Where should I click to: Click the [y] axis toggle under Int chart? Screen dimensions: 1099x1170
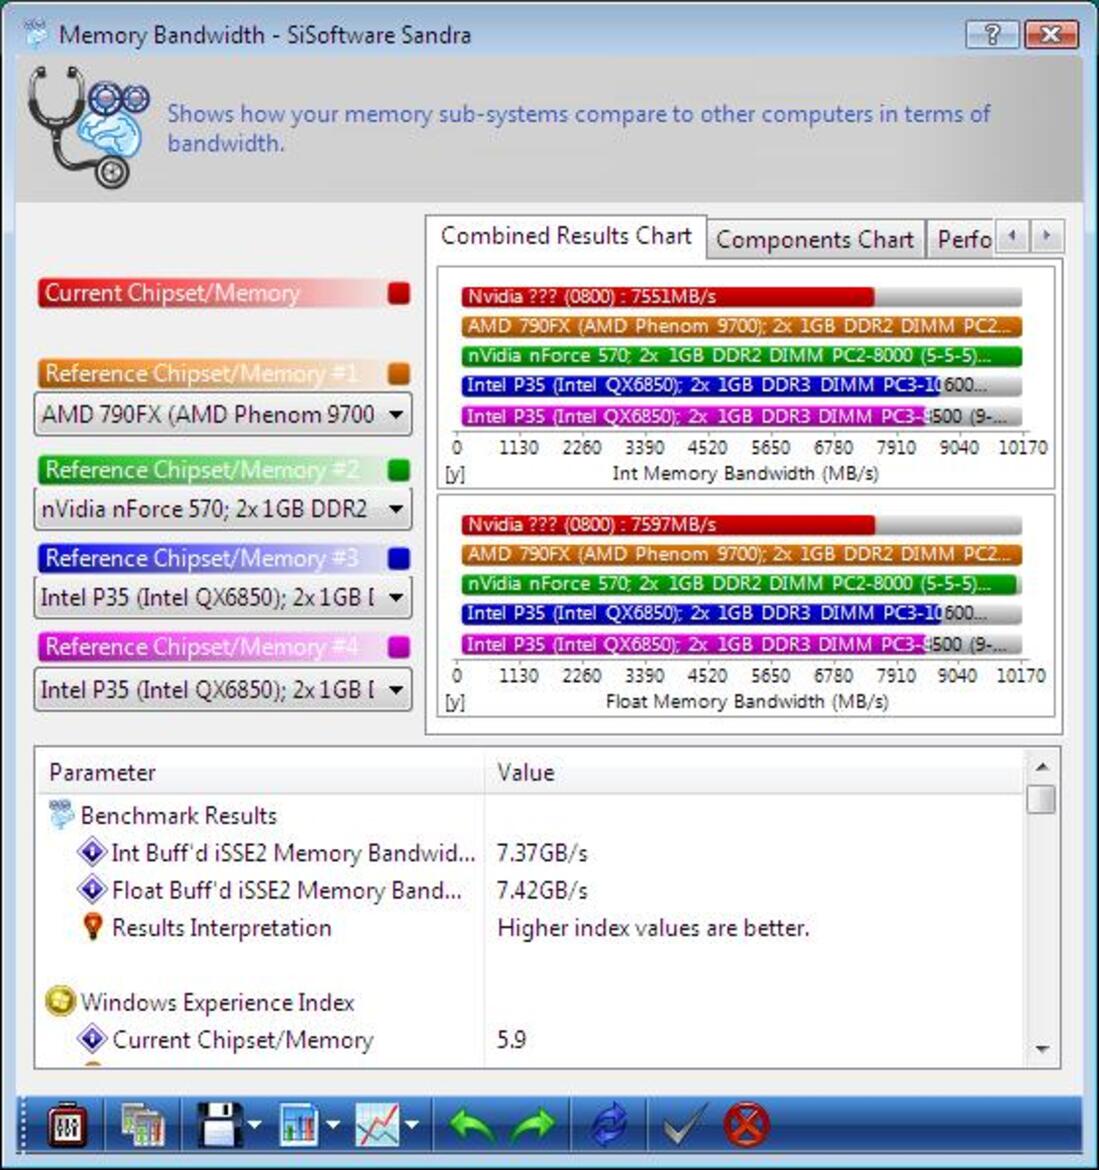(454, 475)
